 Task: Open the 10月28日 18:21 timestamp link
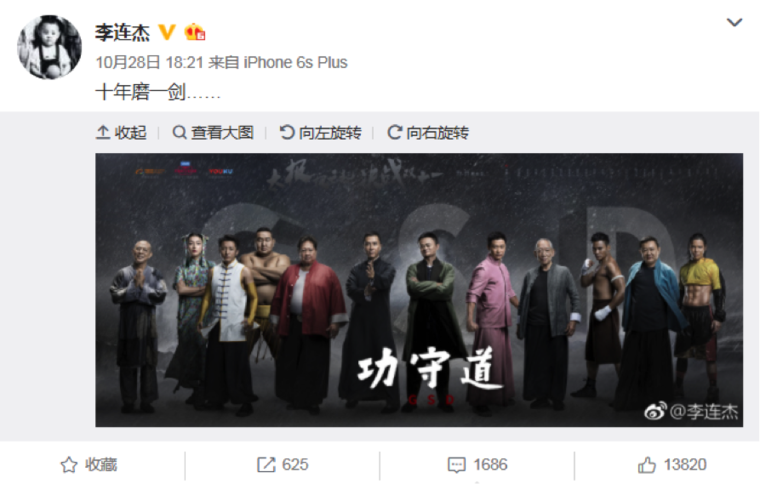149,62
